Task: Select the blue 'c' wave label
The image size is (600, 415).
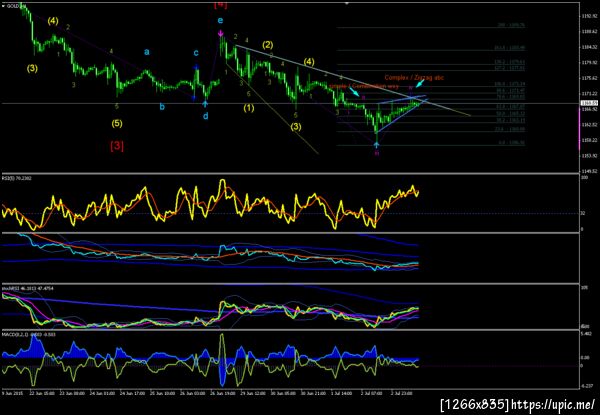Action: [196, 53]
